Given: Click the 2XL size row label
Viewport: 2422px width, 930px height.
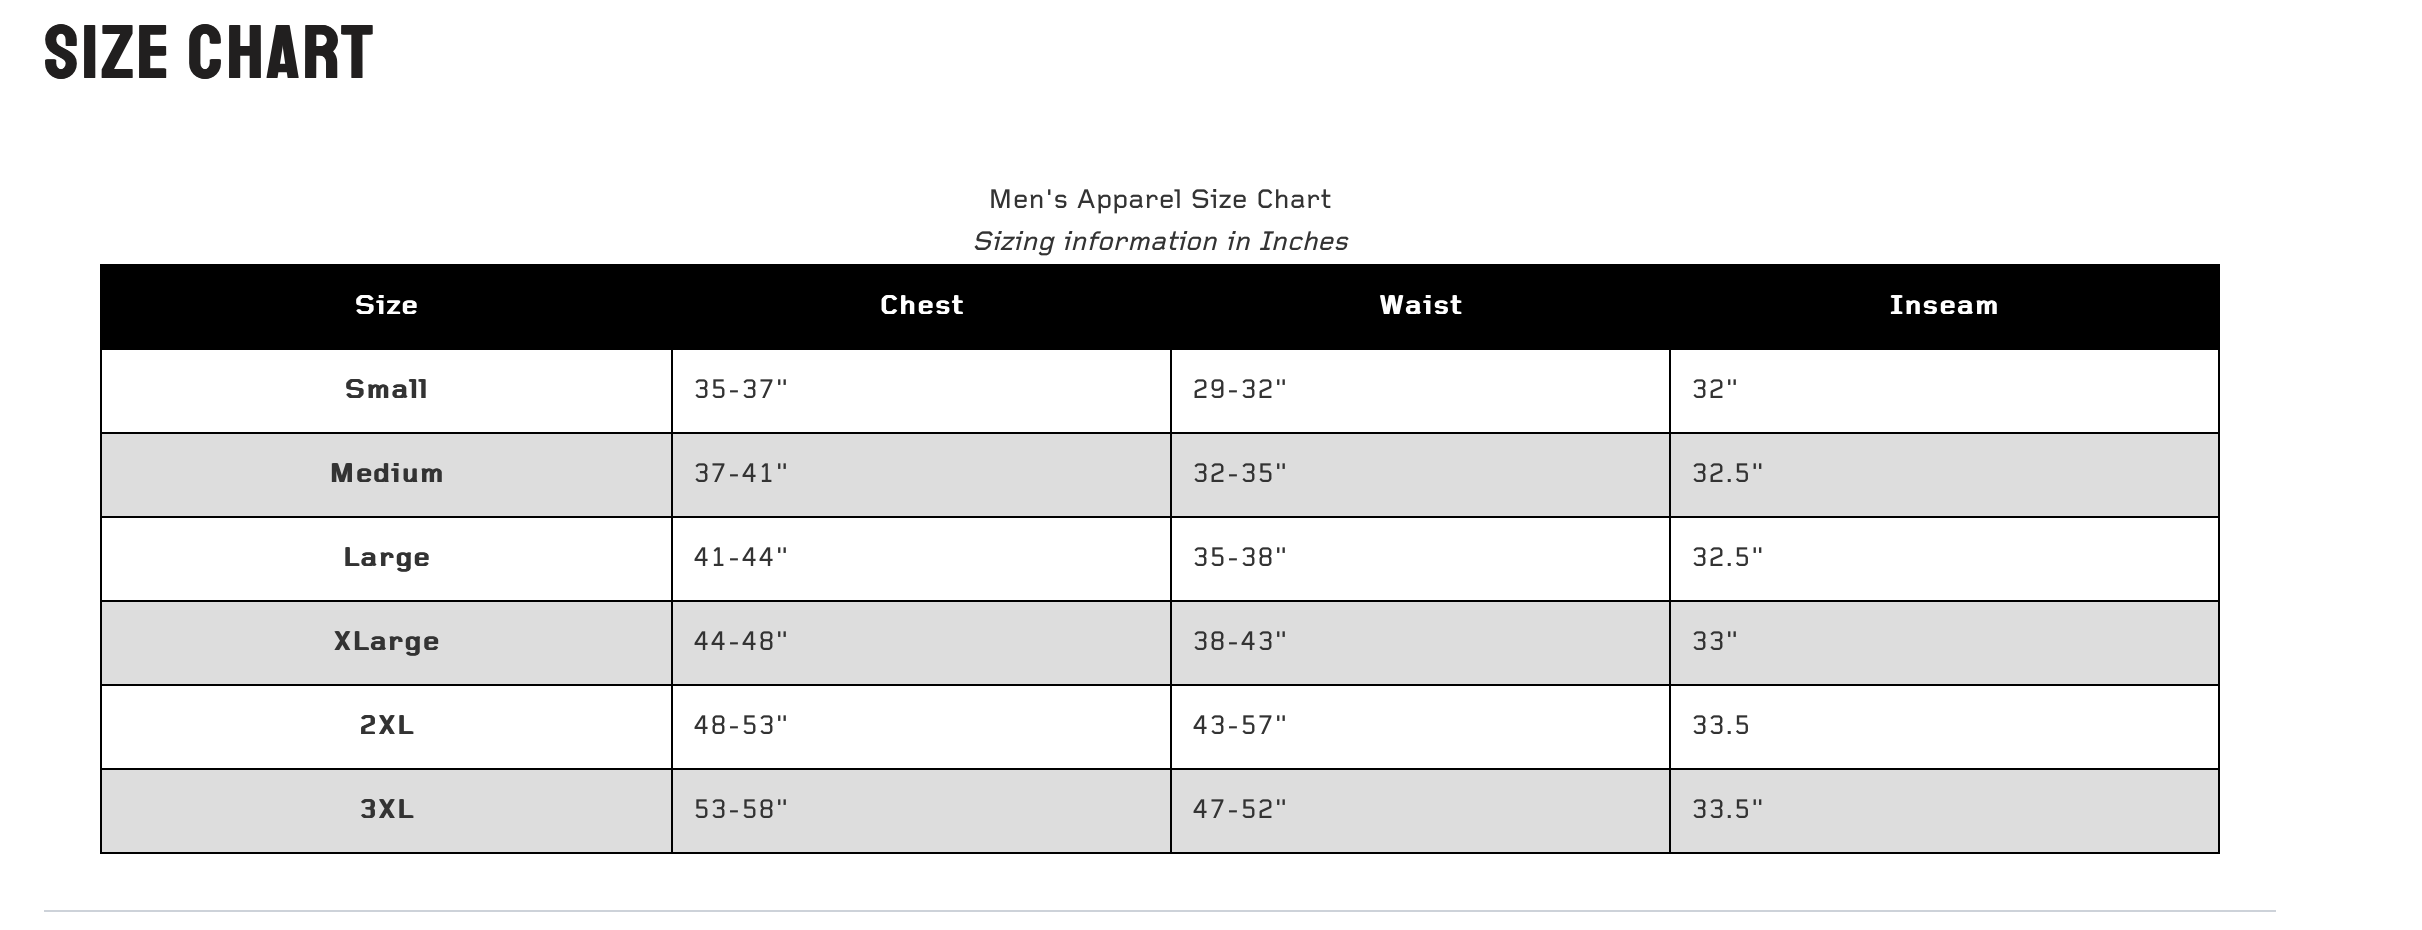Looking at the screenshot, I should pyautogui.click(x=386, y=725).
